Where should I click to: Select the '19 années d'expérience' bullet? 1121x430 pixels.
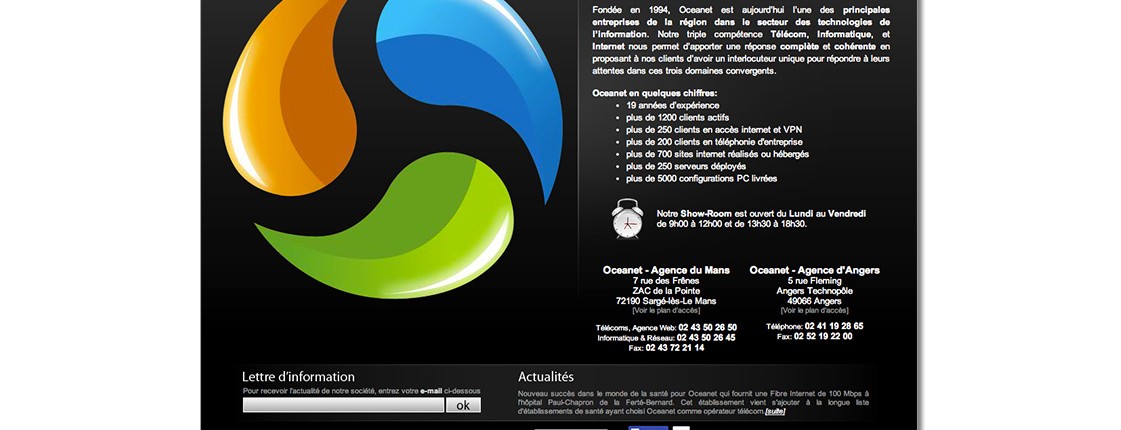coord(673,105)
